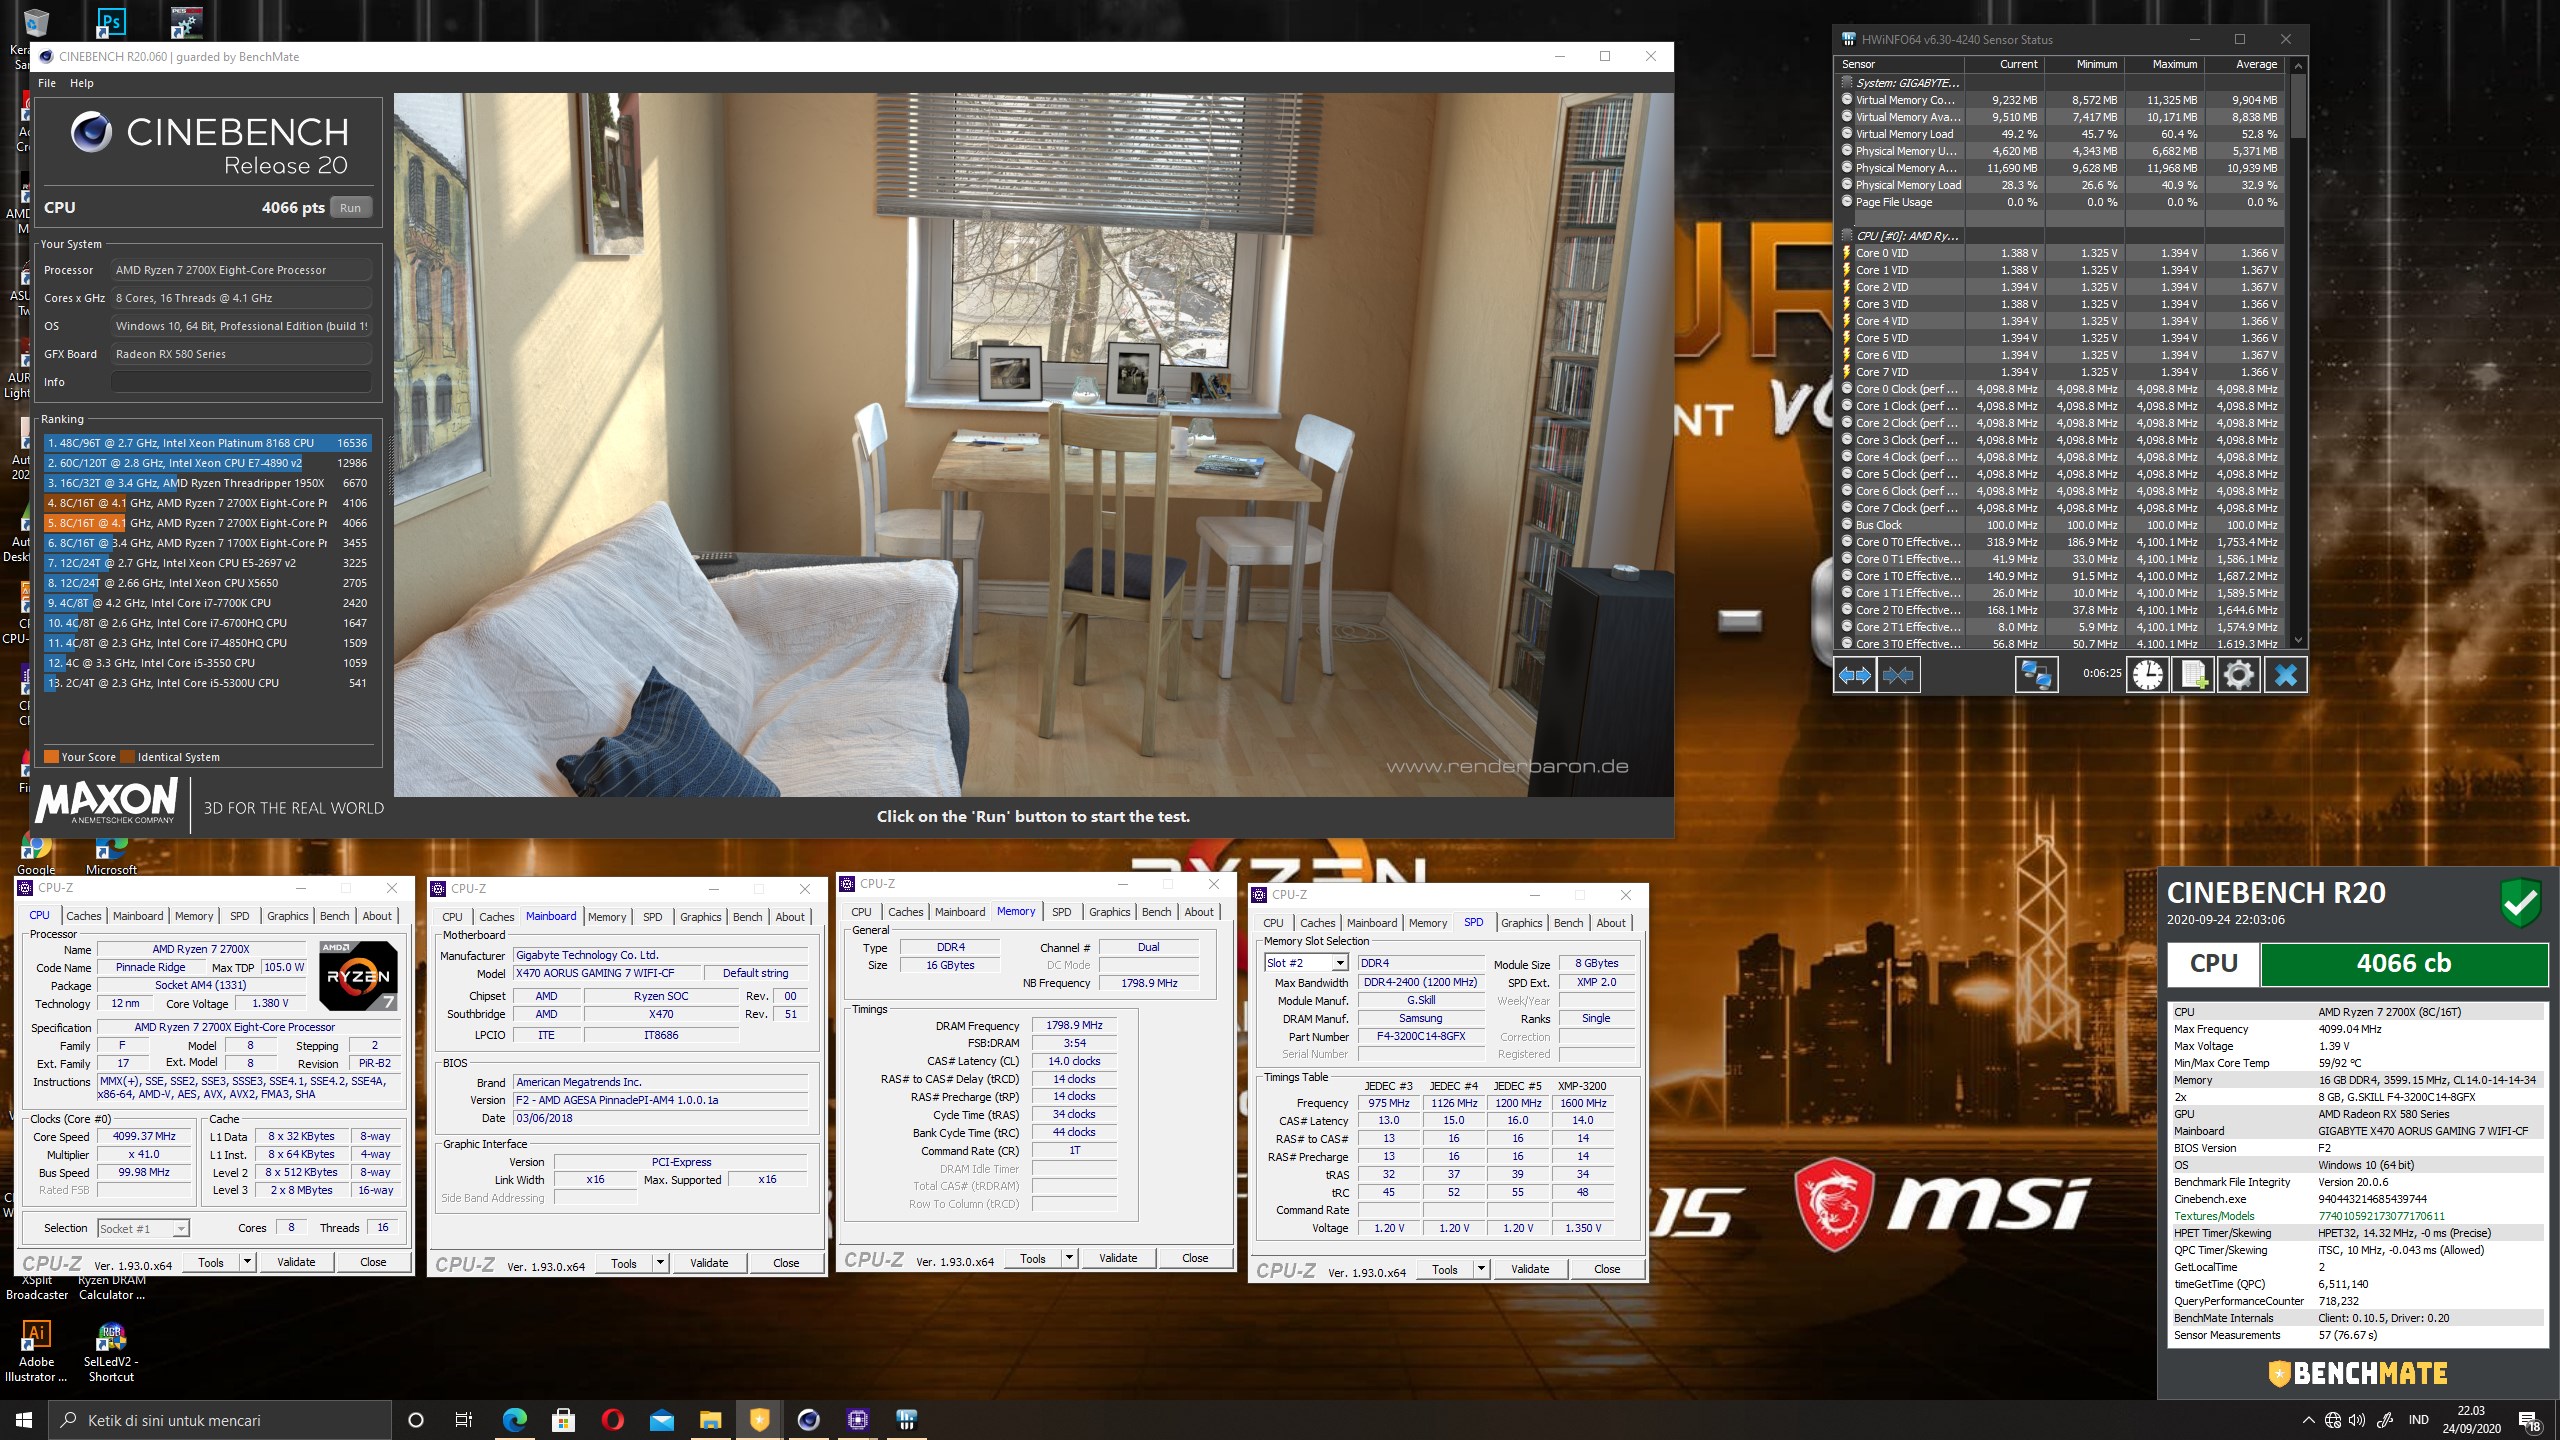Collapse CPU [#0] AMD Ryzen sensor group in HWiNFO

pos(1847,236)
